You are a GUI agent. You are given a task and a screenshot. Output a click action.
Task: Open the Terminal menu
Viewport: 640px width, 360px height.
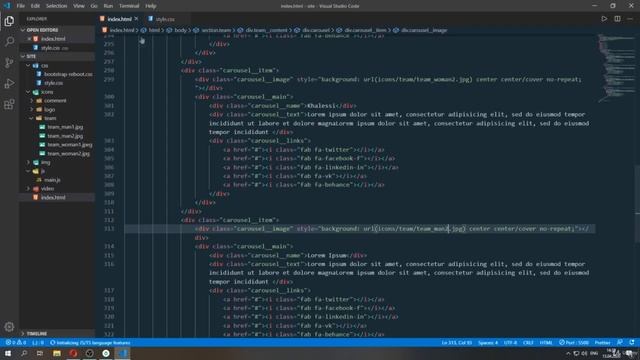[129, 6]
